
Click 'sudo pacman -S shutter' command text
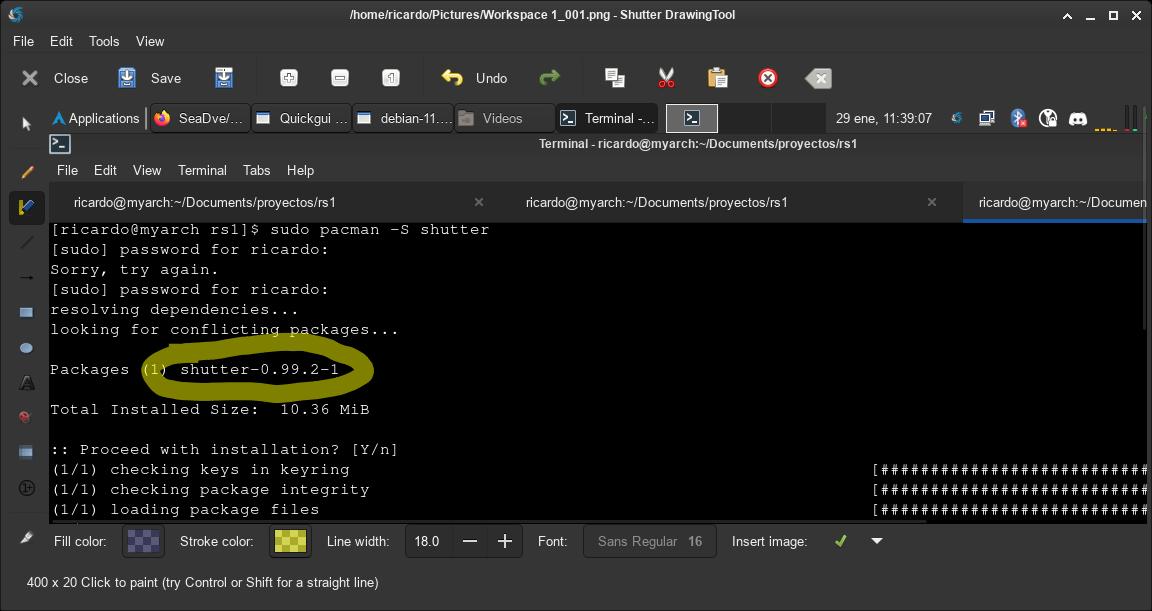379,230
